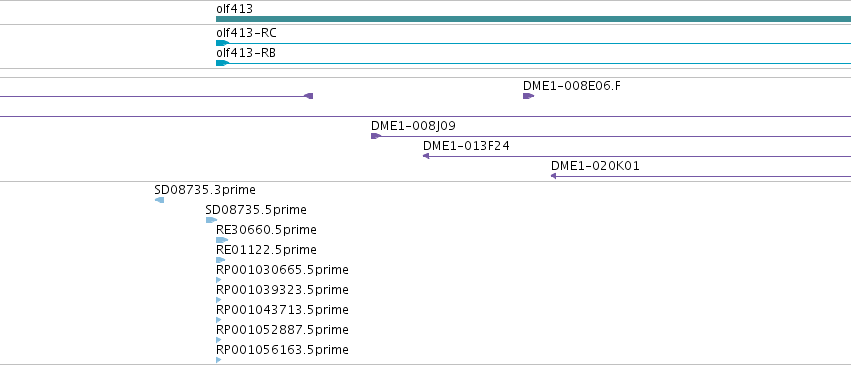The height and width of the screenshot is (365, 851).
Task: Click the RE30660.5prime EST arrow
Action: click(222, 240)
